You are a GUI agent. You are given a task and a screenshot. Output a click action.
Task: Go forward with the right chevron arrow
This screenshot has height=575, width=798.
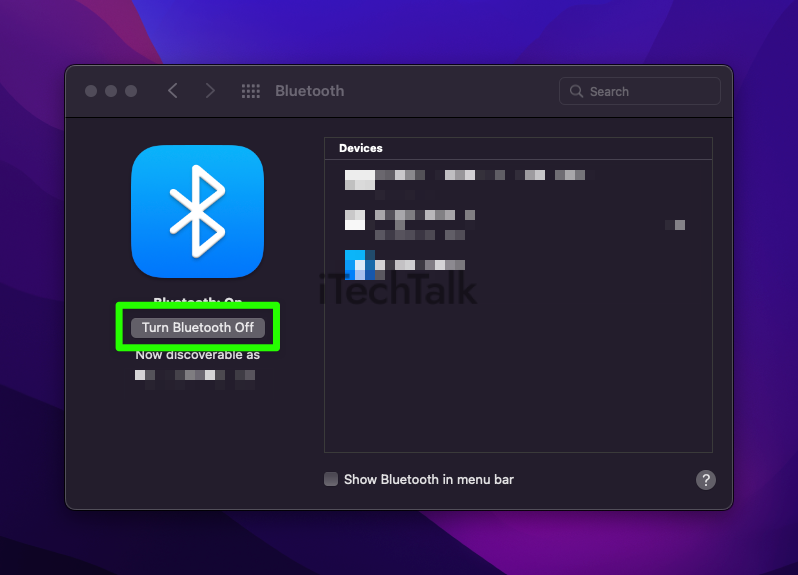point(210,91)
